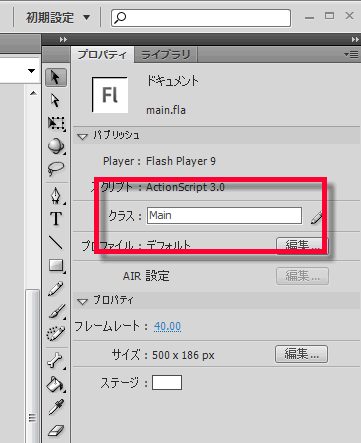The height and width of the screenshot is (443, 361).
Task: Restore down the application window
Action: coord(329,16)
